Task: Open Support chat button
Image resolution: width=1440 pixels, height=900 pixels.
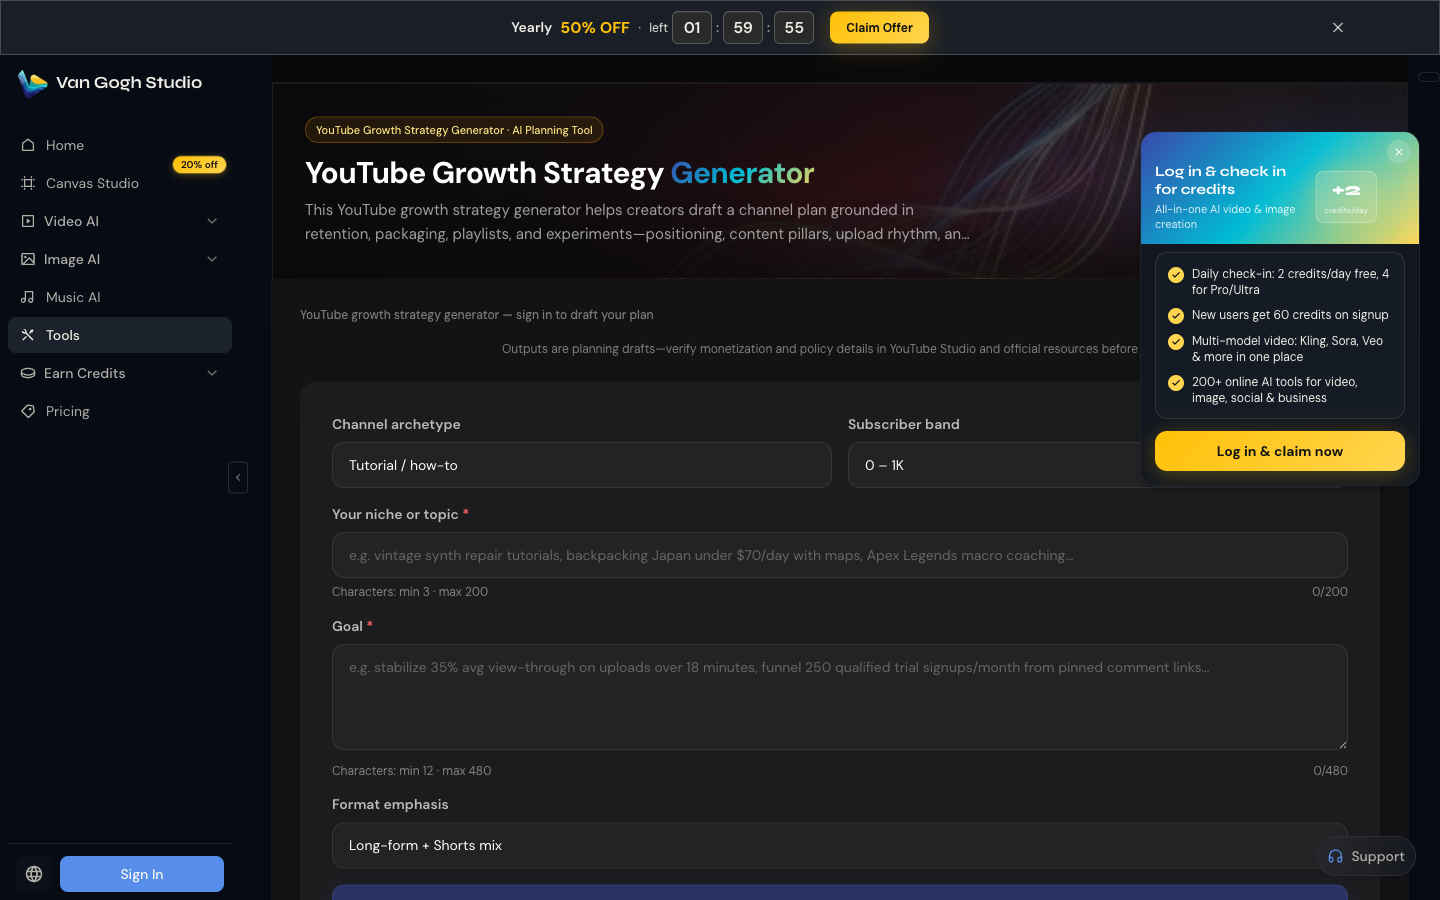Action: 1366,856
